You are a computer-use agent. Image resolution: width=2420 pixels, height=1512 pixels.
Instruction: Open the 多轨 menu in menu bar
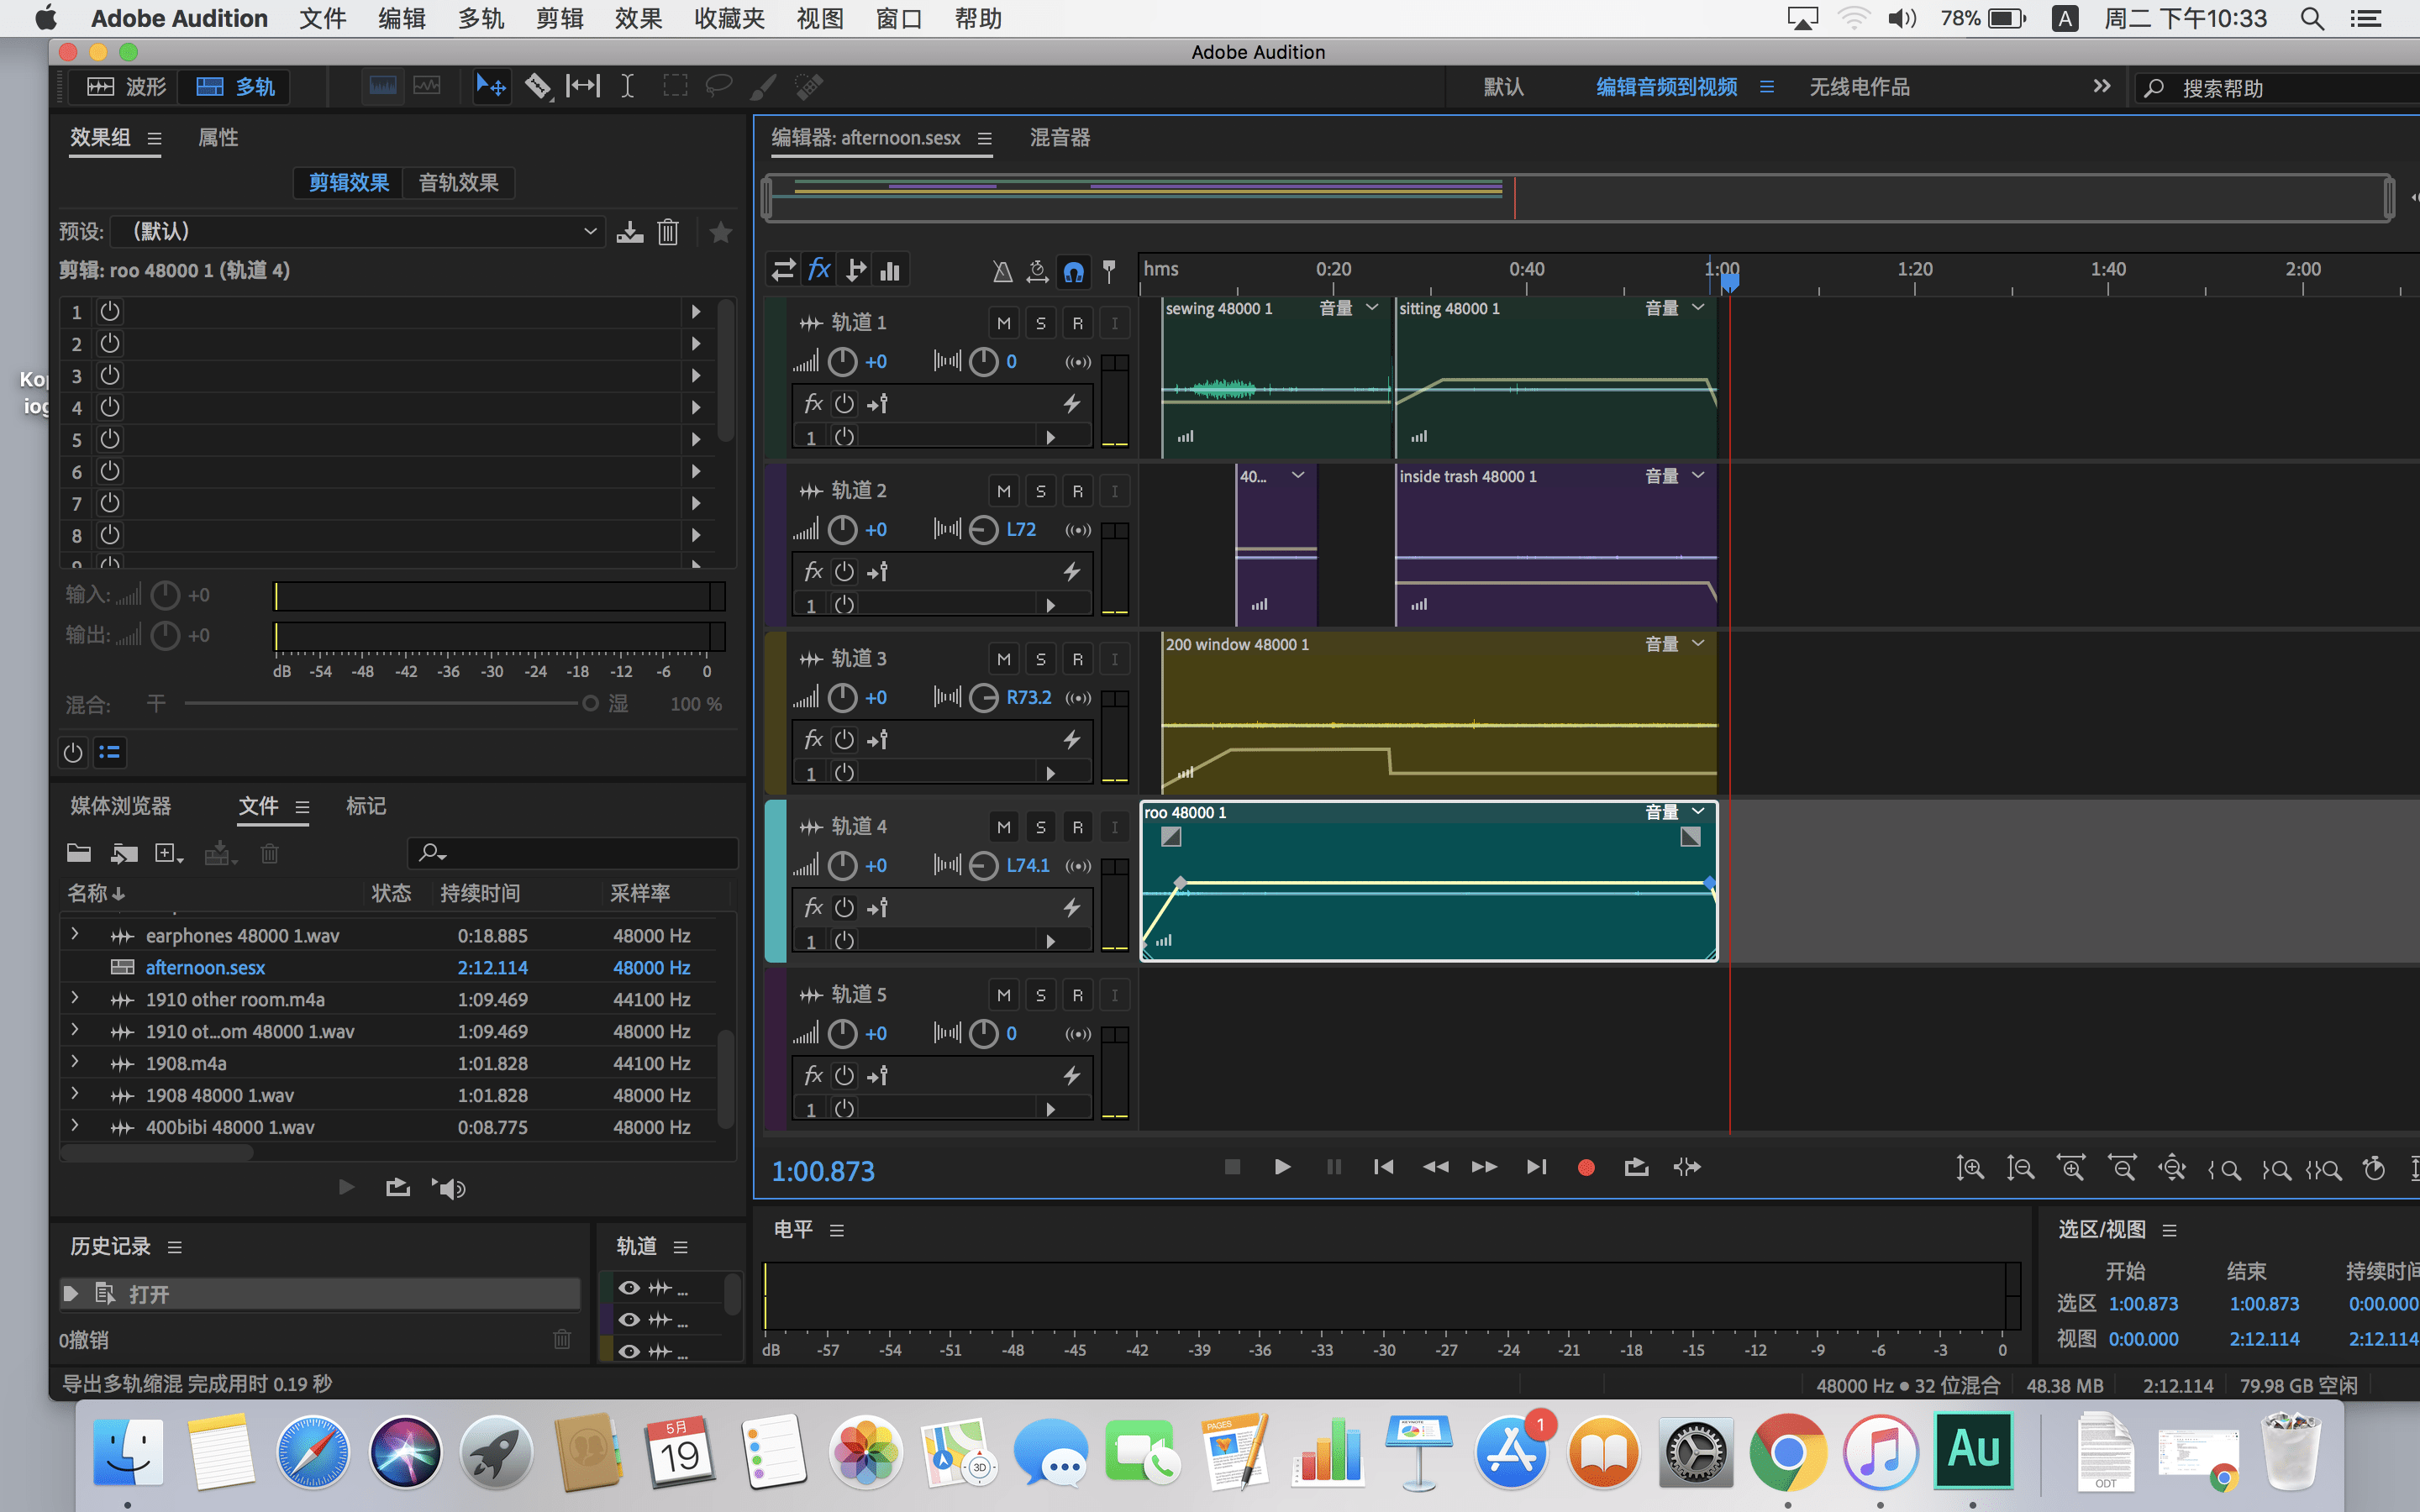[x=481, y=18]
